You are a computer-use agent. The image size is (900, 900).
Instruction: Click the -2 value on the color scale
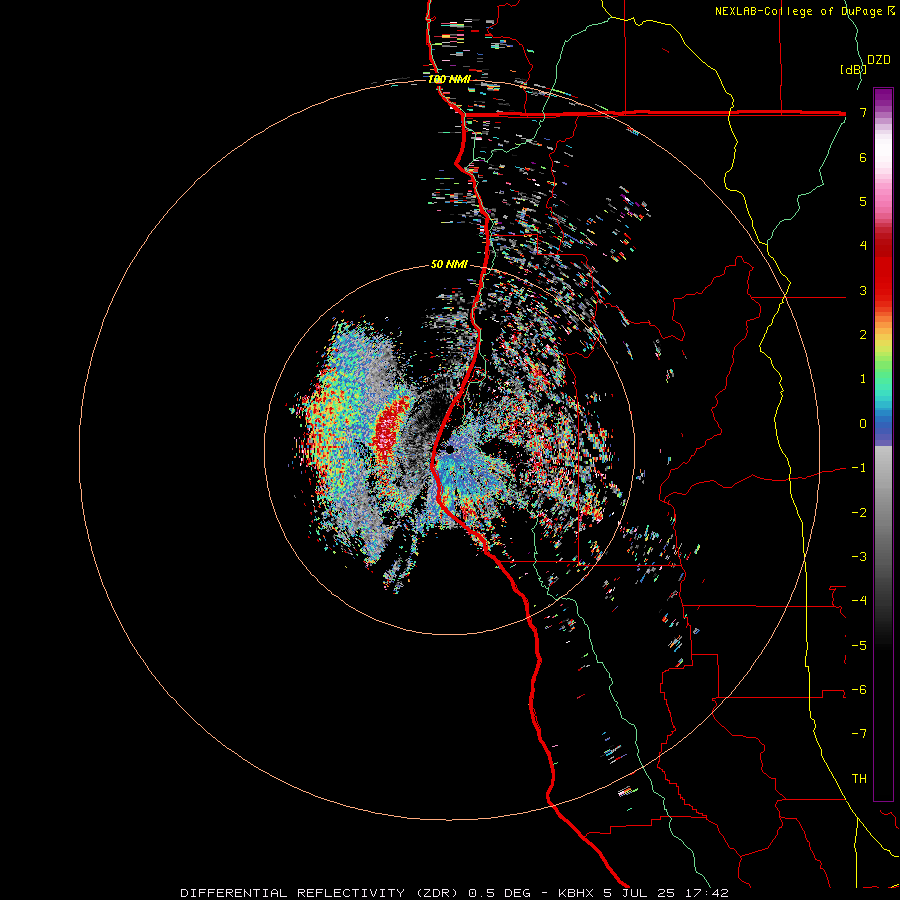tap(859, 513)
